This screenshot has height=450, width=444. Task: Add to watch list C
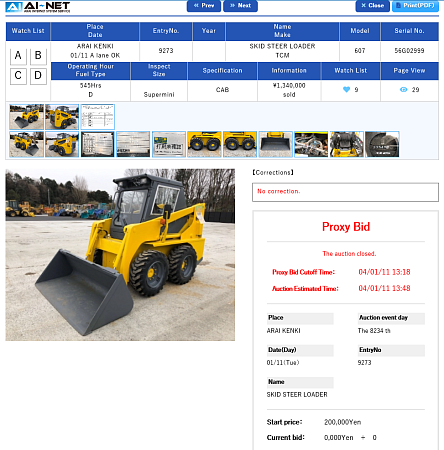tap(18, 76)
